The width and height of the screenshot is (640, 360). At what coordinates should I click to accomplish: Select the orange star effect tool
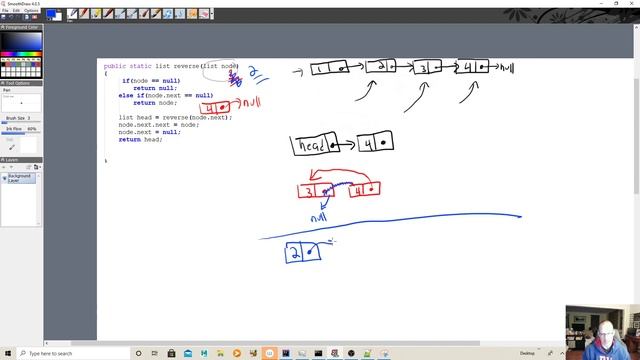pos(192,14)
